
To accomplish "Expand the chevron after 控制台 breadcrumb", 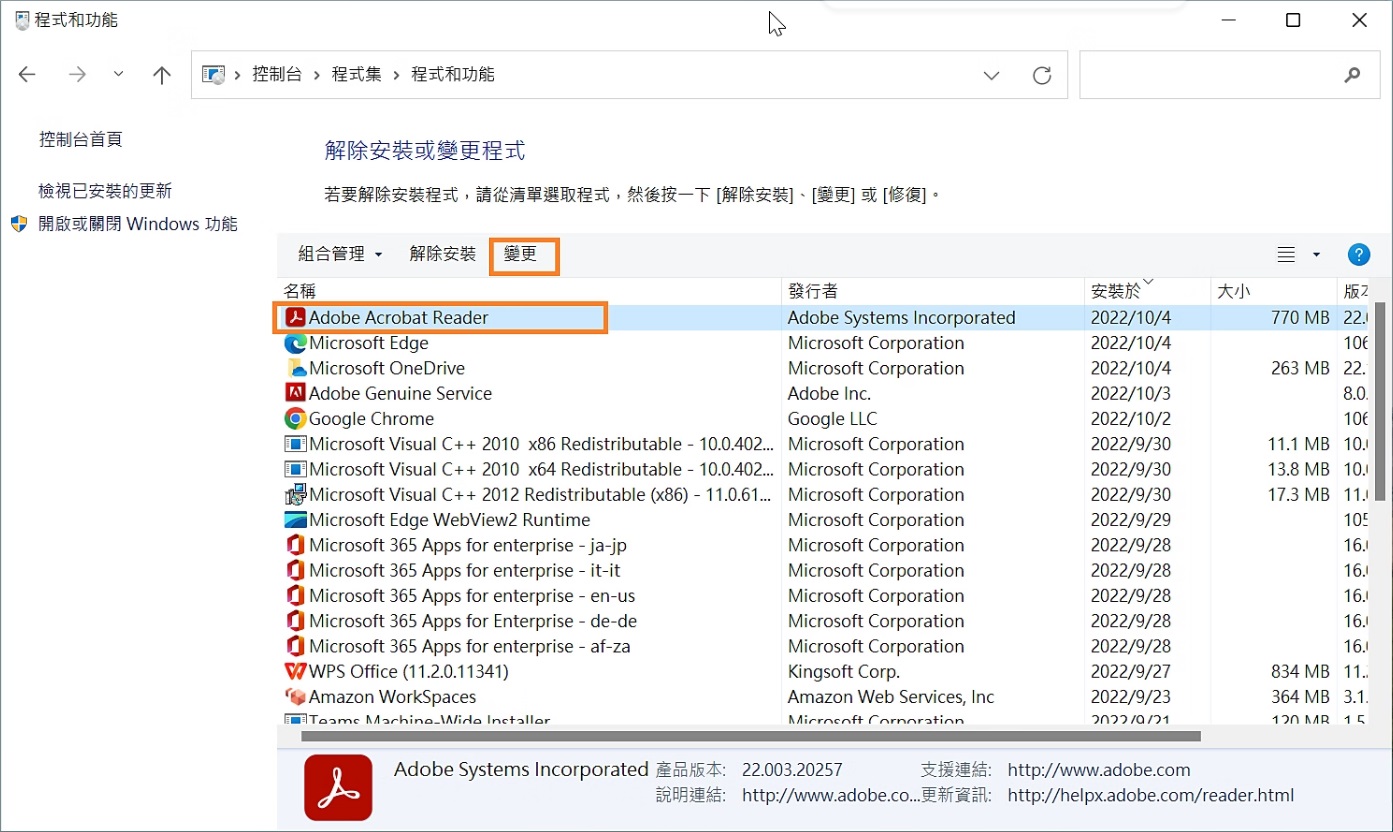I will pyautogui.click(x=316, y=75).
